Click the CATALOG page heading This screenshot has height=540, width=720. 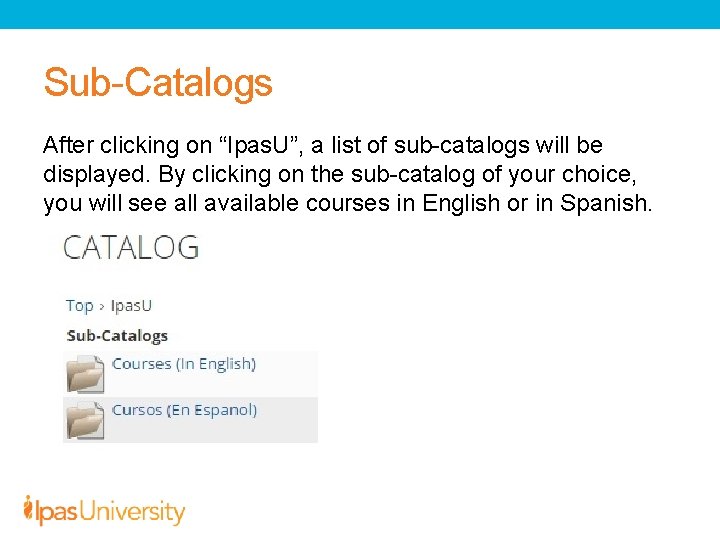coord(131,247)
